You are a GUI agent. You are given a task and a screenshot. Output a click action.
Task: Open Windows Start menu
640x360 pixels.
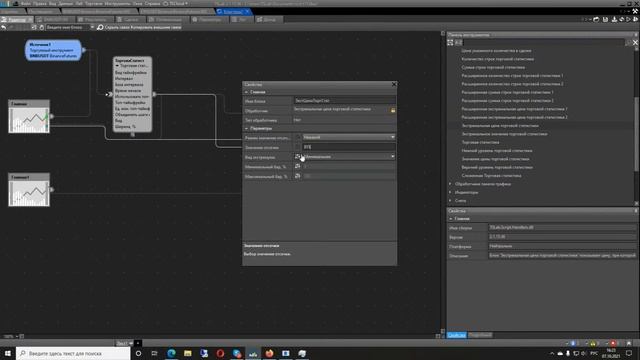7,353
